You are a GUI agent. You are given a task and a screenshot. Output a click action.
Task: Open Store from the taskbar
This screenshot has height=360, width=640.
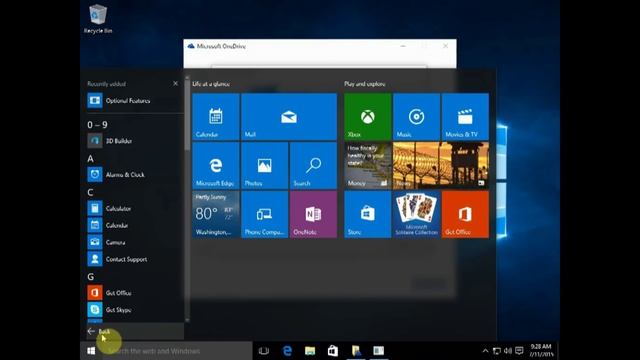333,351
